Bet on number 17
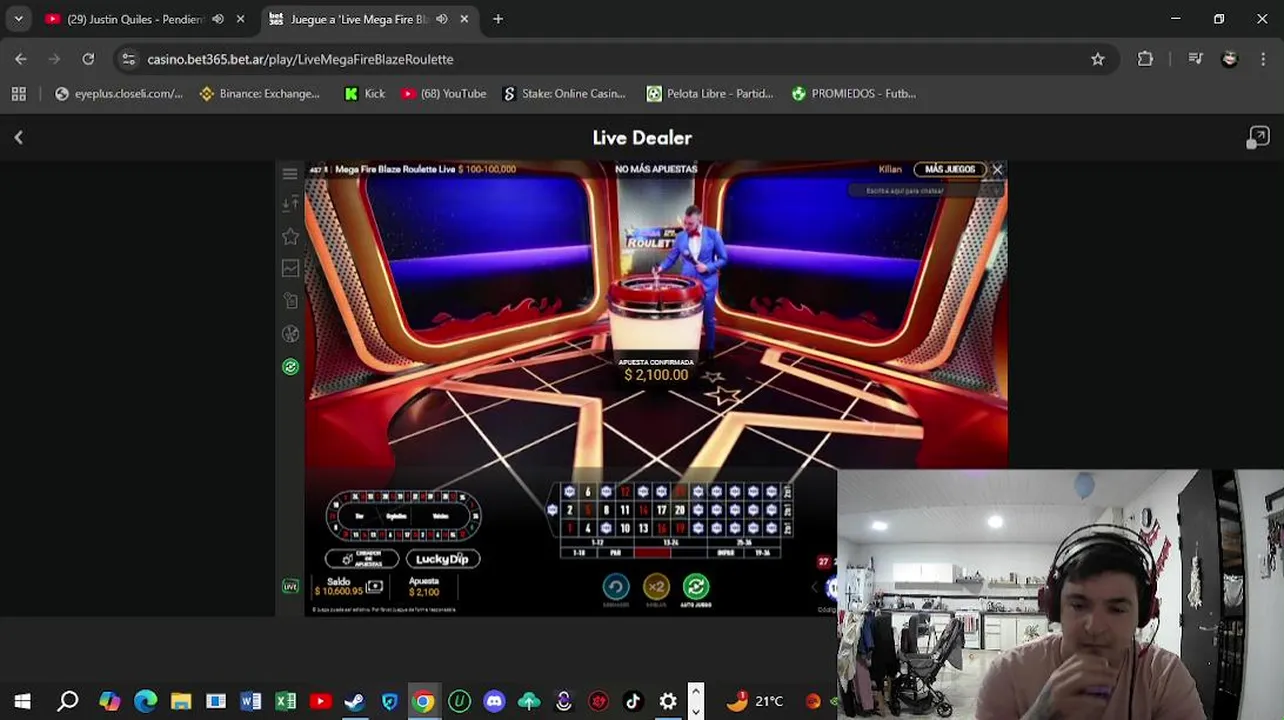Image resolution: width=1284 pixels, height=720 pixels. (661, 510)
